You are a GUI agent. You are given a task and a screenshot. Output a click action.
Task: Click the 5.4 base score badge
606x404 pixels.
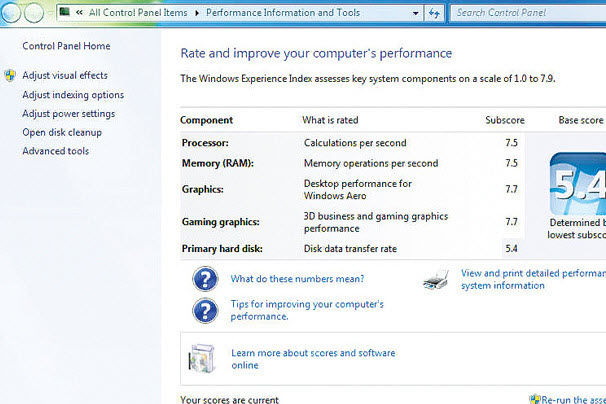coord(578,184)
